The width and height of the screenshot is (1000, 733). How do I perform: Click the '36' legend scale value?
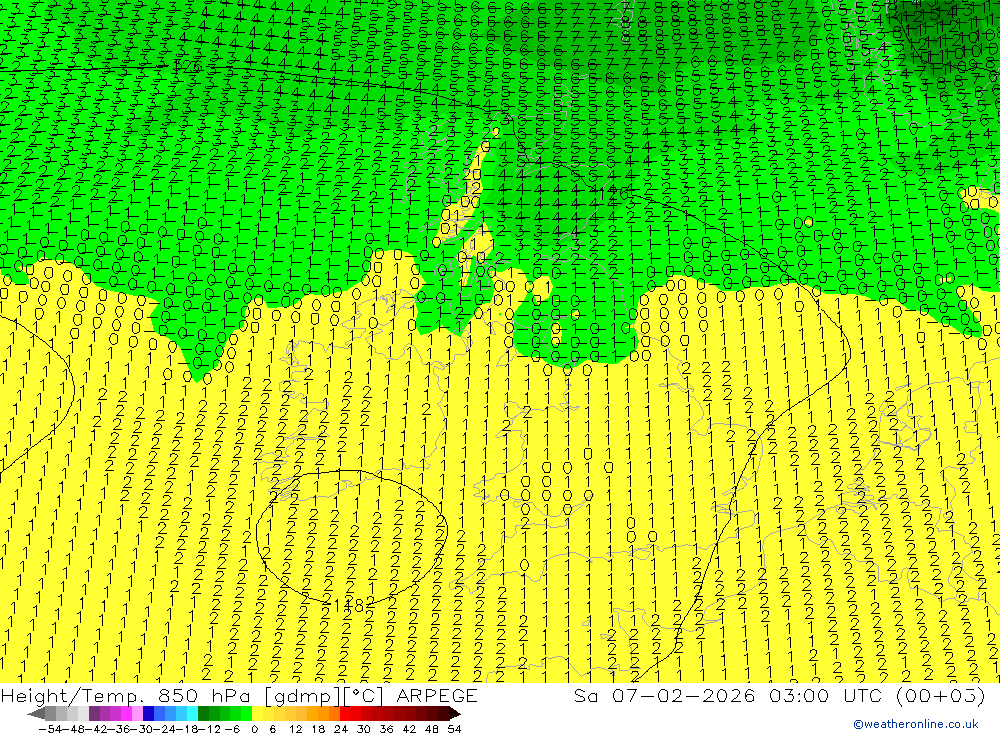pyautogui.click(x=386, y=729)
